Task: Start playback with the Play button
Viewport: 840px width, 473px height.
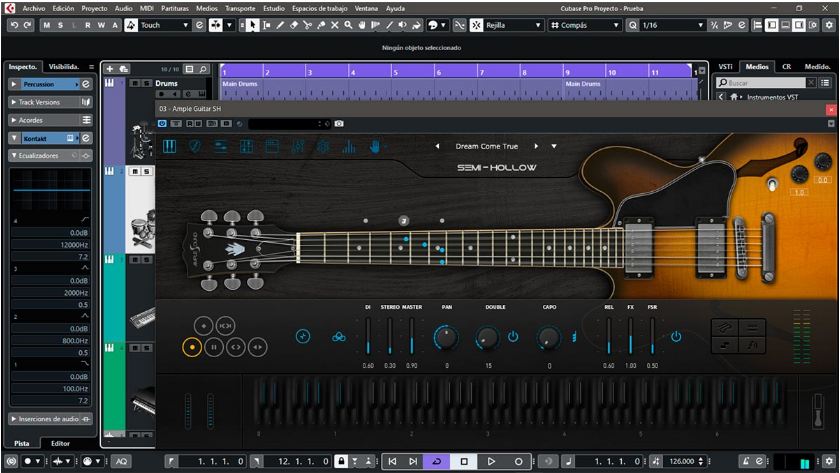Action: 491,461
